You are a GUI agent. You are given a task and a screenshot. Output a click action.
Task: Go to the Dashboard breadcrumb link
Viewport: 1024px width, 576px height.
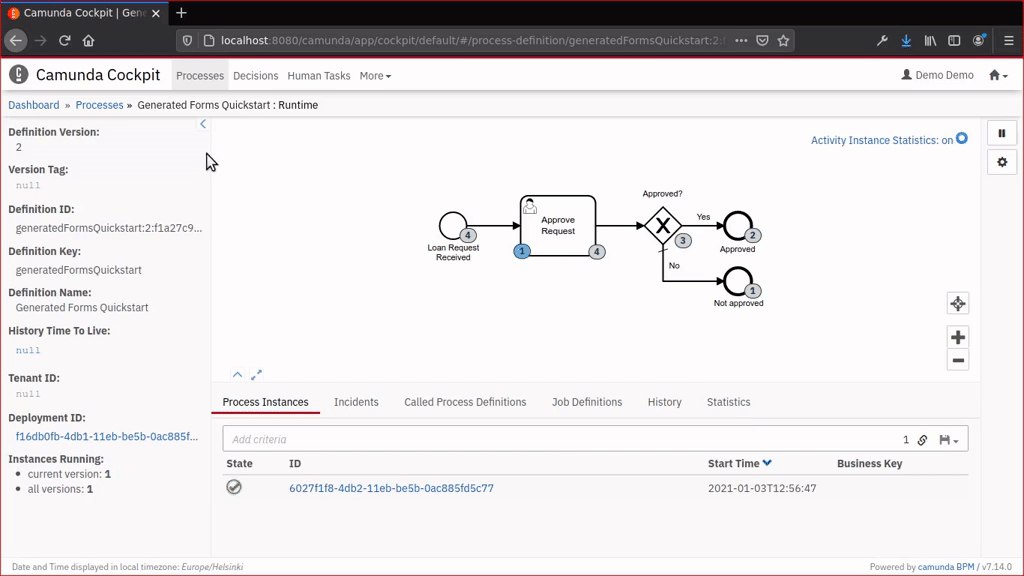33,105
